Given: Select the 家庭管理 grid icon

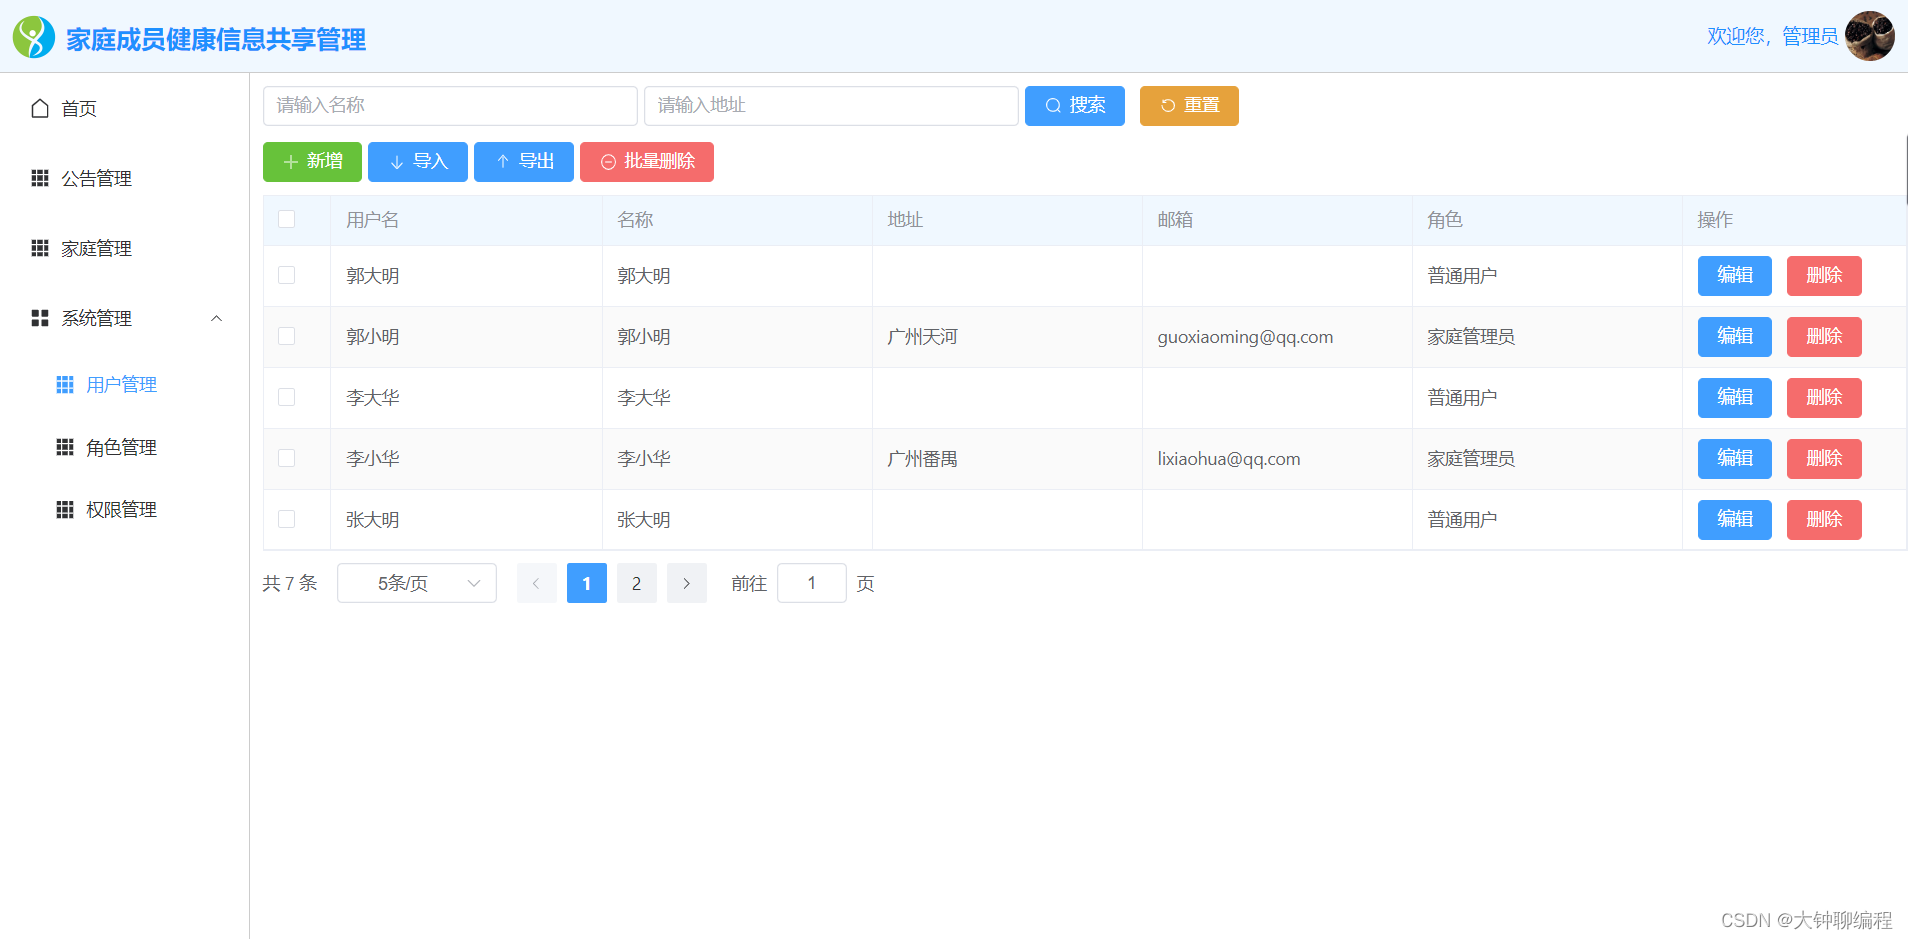Looking at the screenshot, I should 40,248.
